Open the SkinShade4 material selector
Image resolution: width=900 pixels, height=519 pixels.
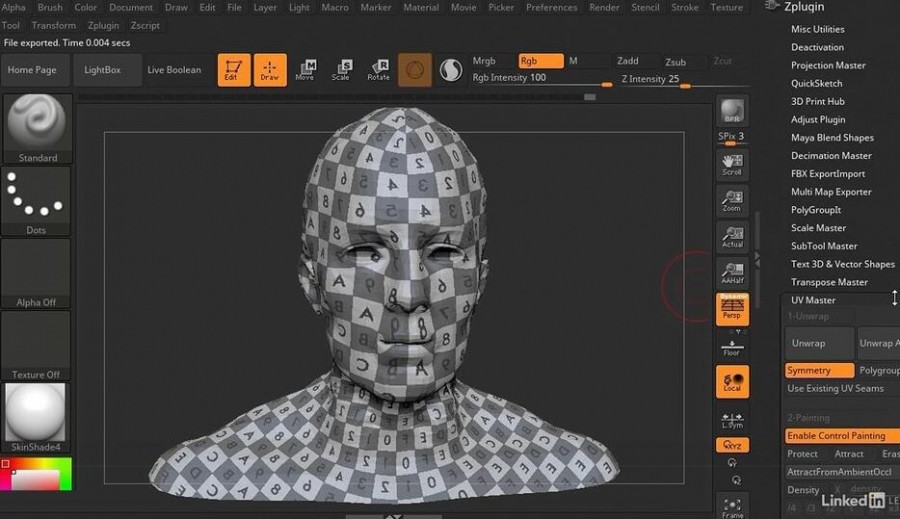coord(36,417)
